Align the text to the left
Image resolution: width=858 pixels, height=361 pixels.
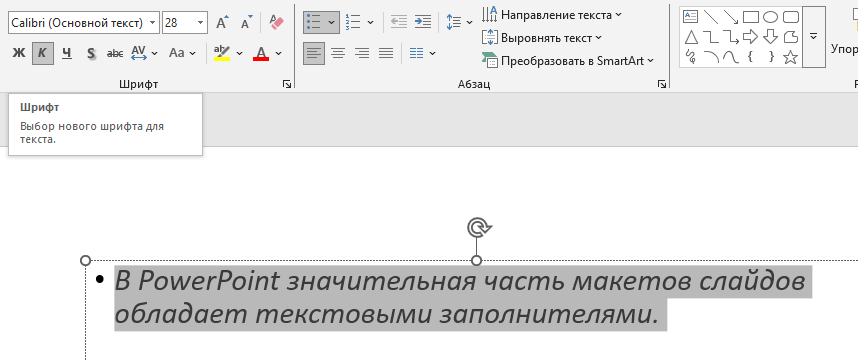(314, 53)
